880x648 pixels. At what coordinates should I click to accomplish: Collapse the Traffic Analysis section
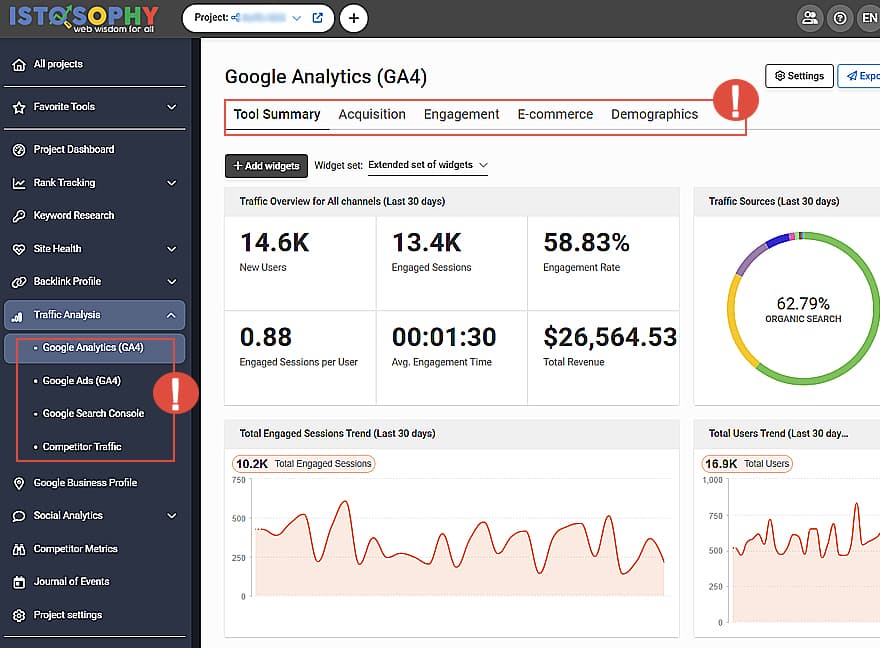tap(171, 315)
